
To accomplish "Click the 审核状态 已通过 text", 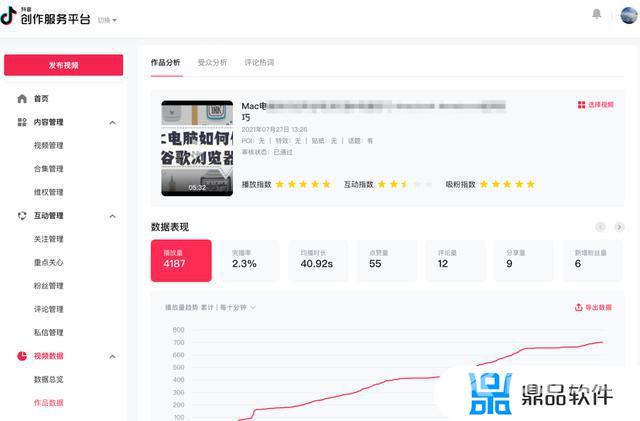I will click(x=267, y=152).
